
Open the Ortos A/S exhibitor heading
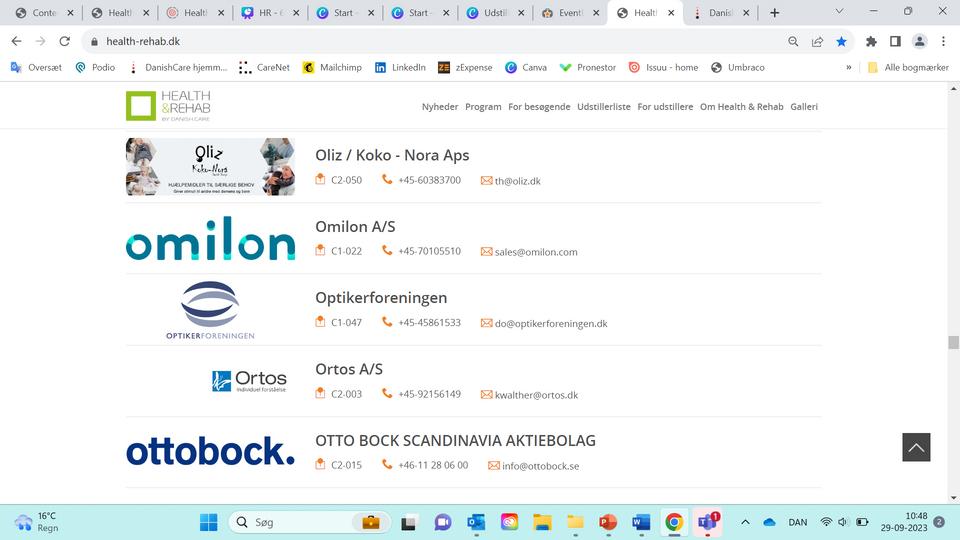pos(349,369)
